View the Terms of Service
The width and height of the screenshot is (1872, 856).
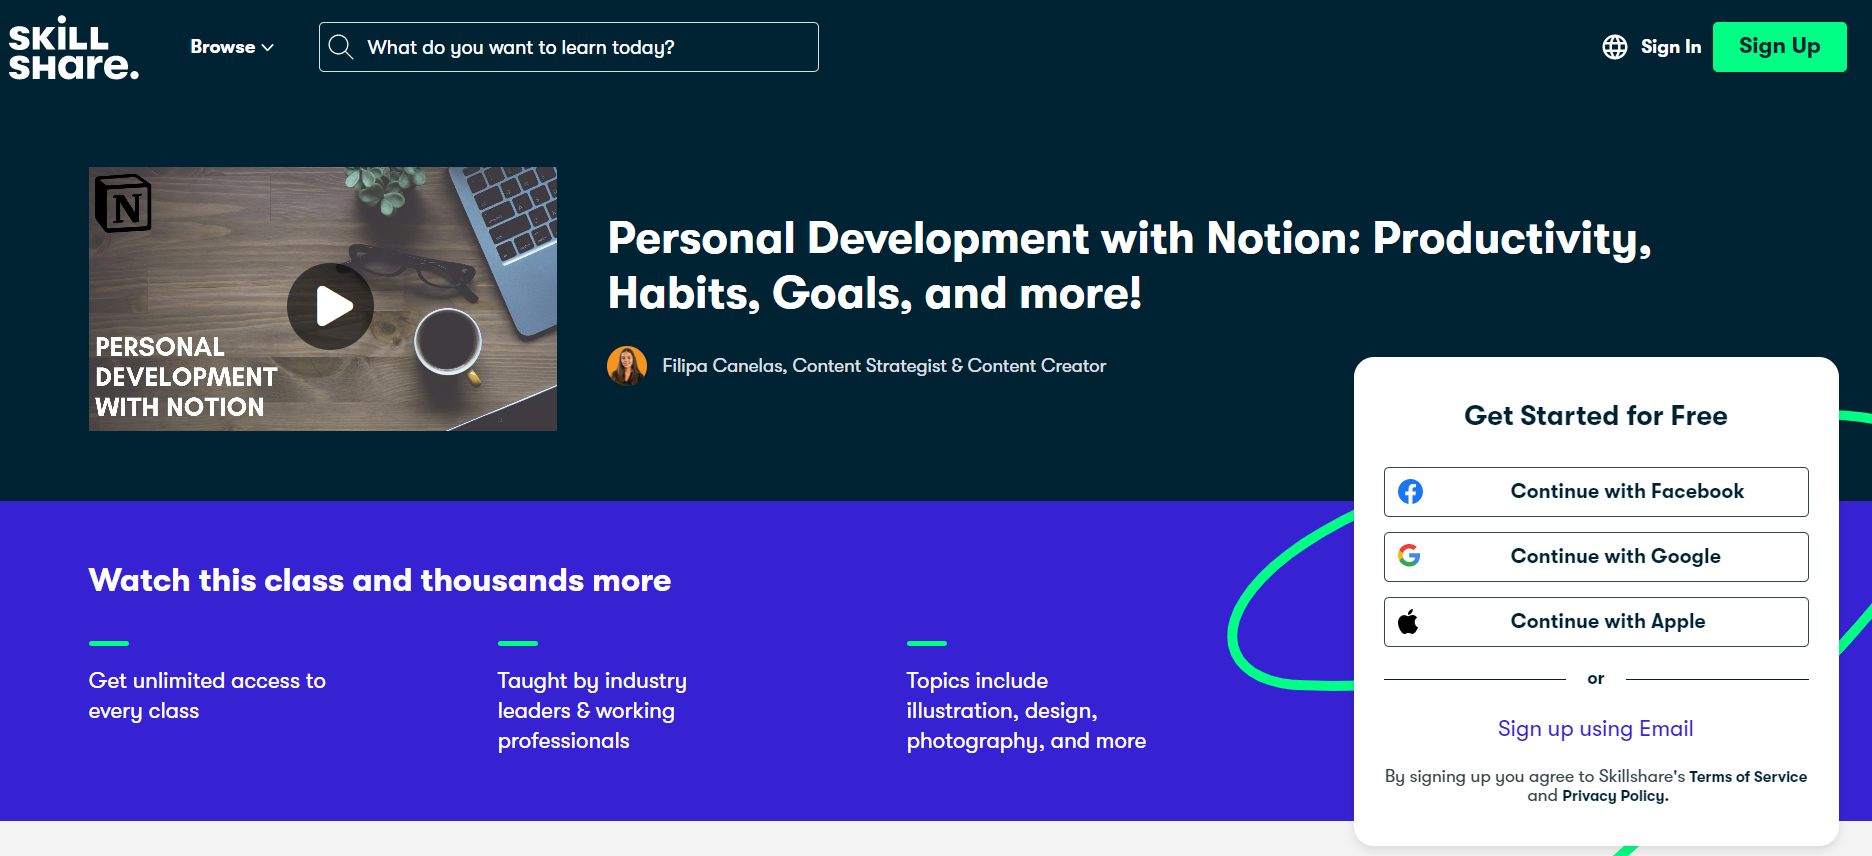(x=1748, y=776)
